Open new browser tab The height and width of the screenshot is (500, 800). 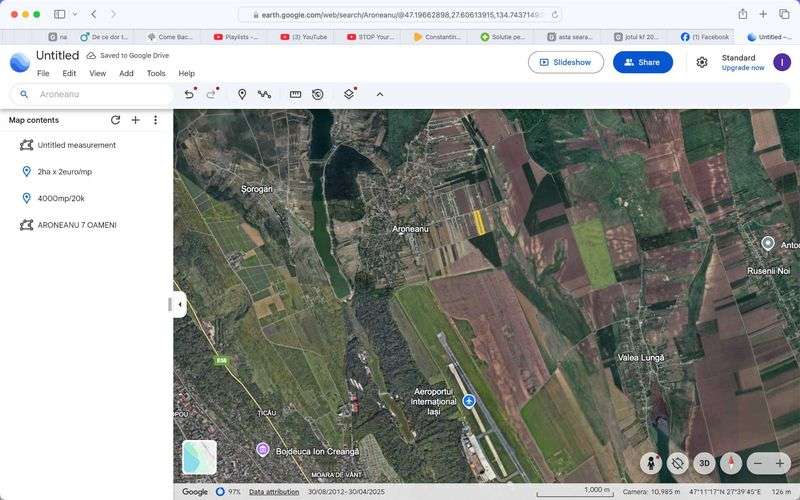tap(763, 14)
